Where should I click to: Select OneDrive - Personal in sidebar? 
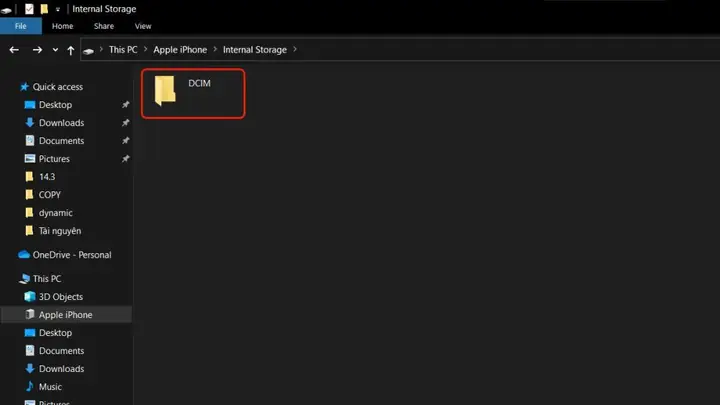click(x=72, y=255)
